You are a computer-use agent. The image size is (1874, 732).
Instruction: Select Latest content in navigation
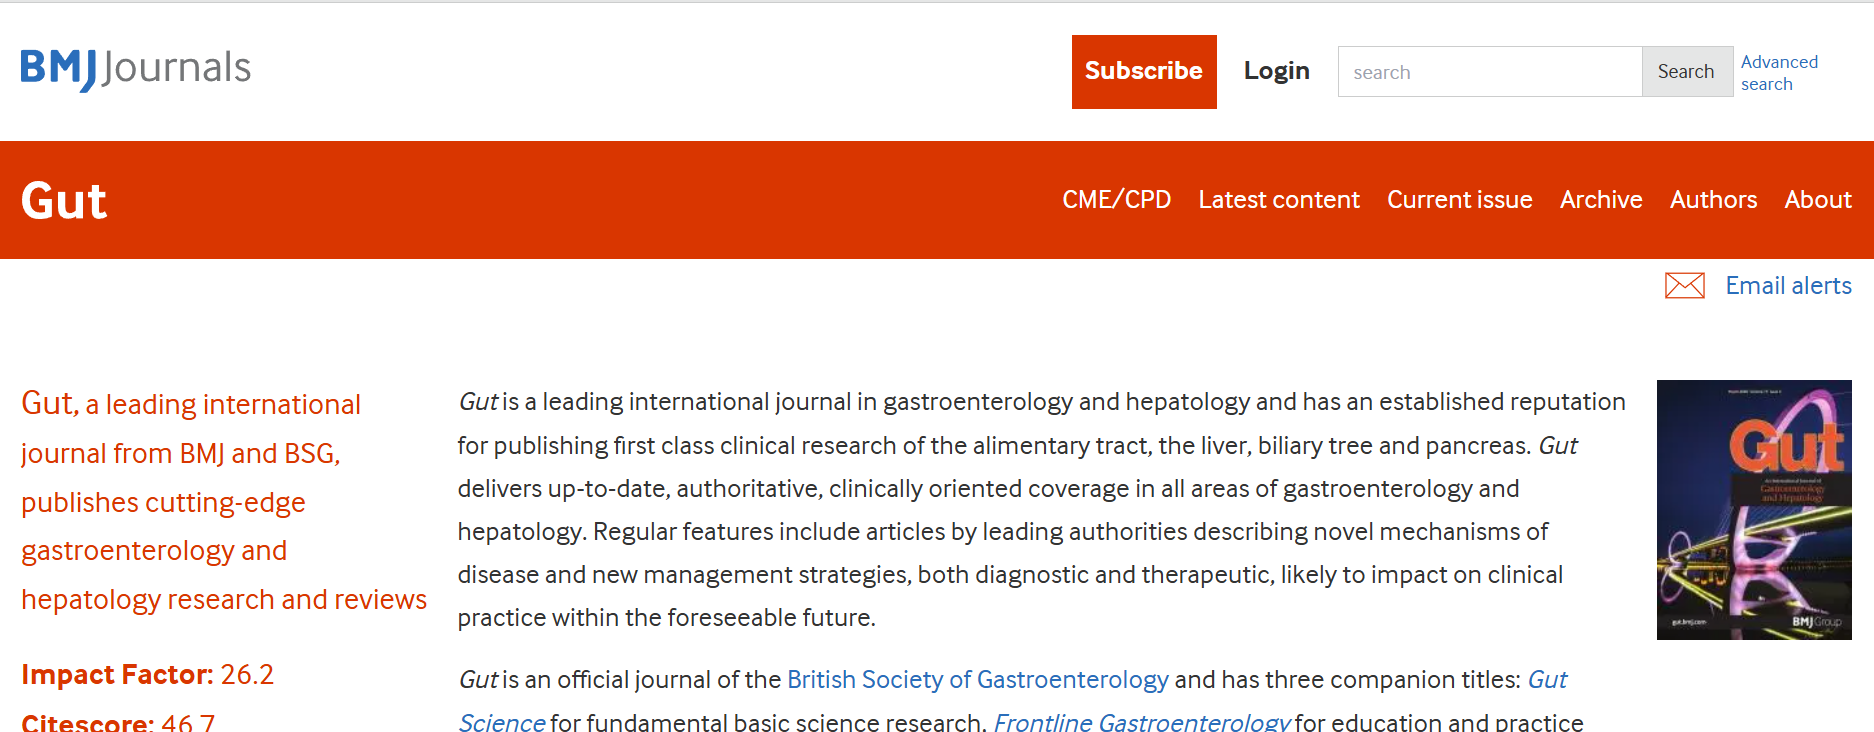(1278, 200)
